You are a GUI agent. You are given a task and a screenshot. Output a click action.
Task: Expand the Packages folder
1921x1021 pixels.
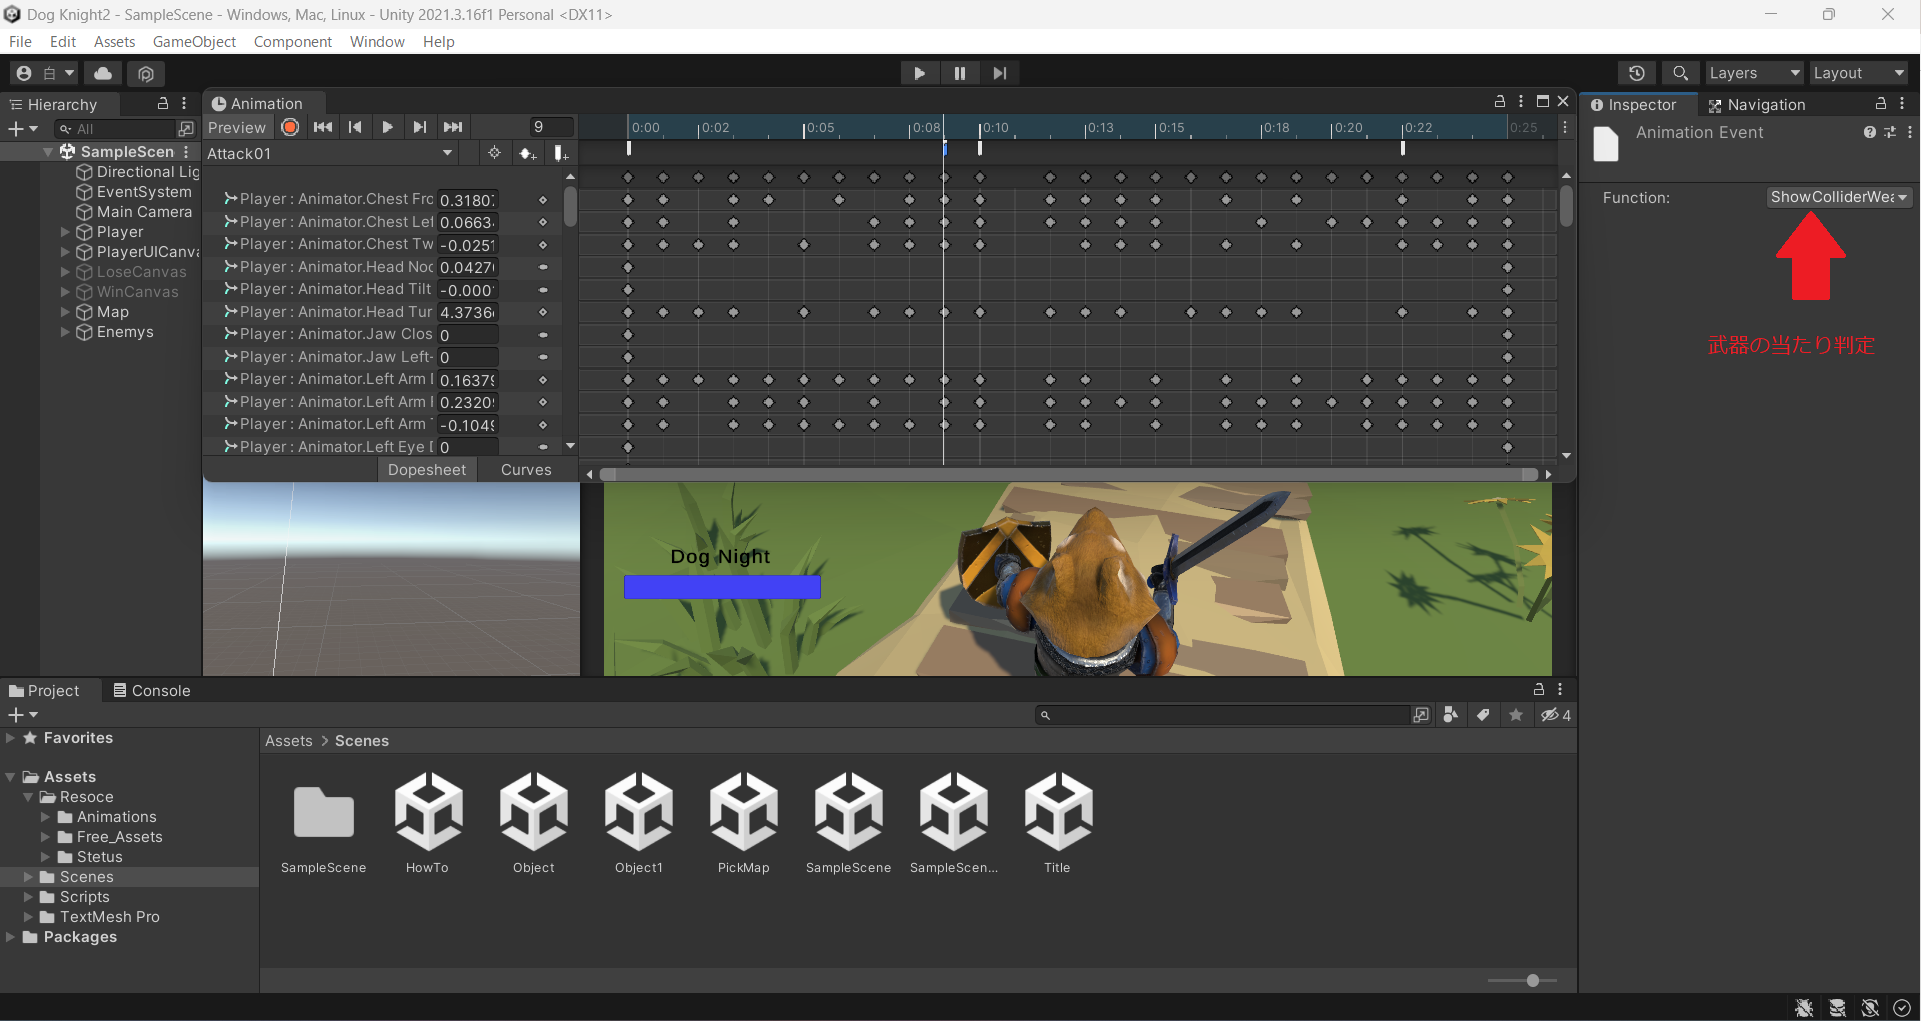(x=10, y=937)
